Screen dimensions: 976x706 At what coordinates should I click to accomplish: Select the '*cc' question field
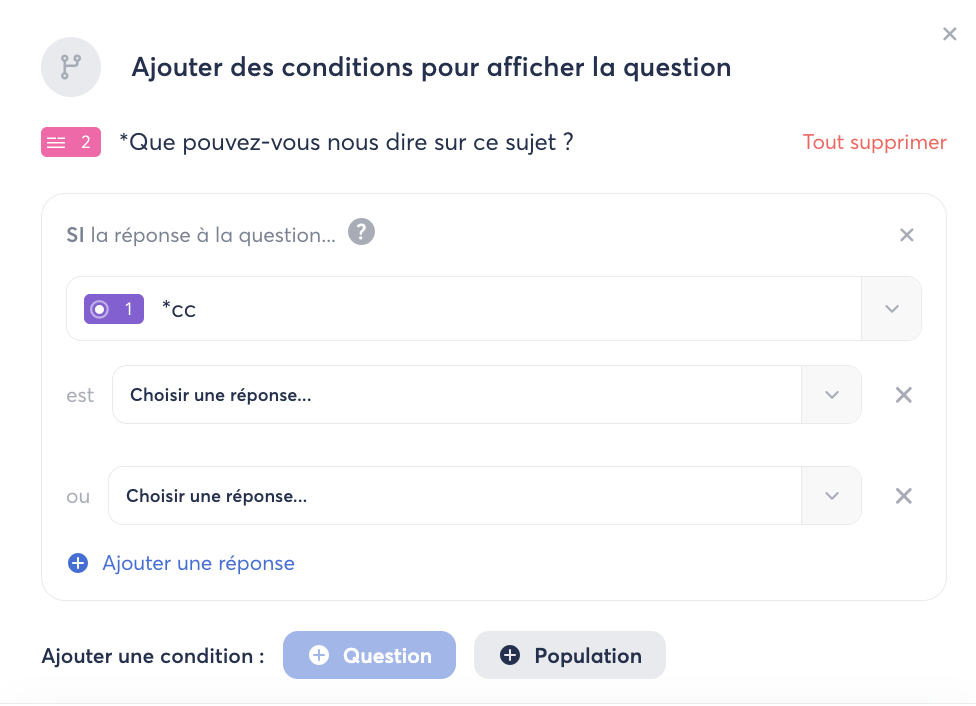pyautogui.click(x=500, y=309)
